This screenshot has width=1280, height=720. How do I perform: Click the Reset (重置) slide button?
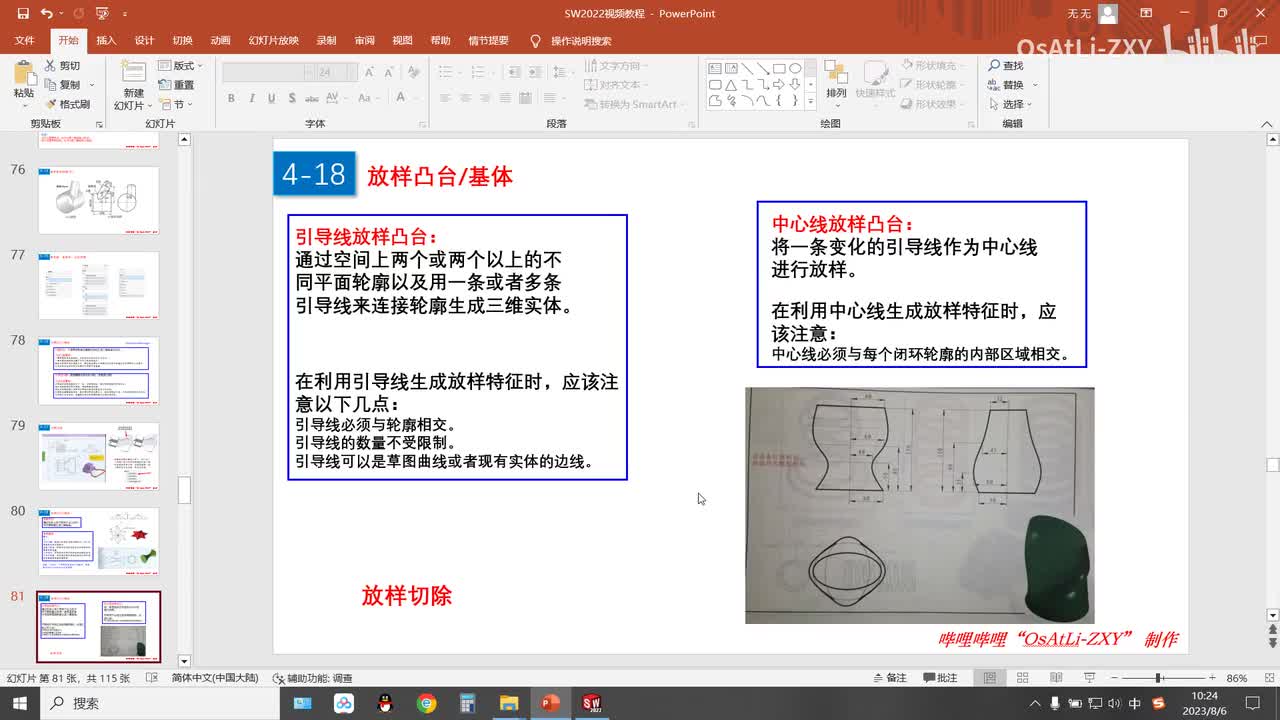176,85
